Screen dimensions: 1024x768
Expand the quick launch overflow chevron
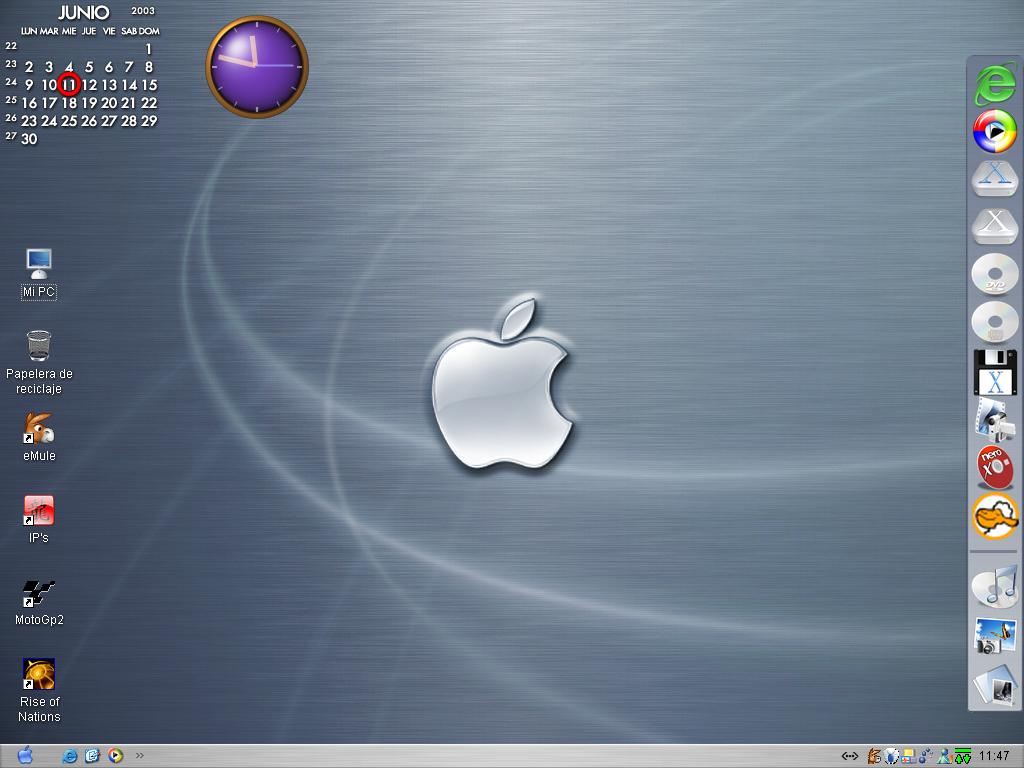point(139,756)
